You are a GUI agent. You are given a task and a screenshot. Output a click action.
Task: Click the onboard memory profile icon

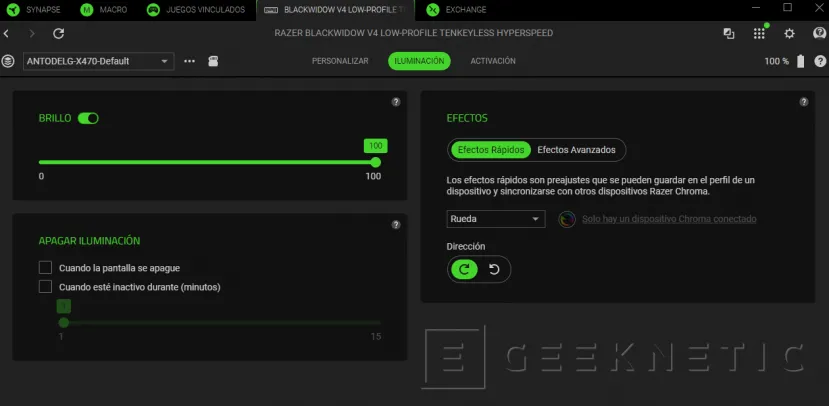pyautogui.click(x=213, y=61)
